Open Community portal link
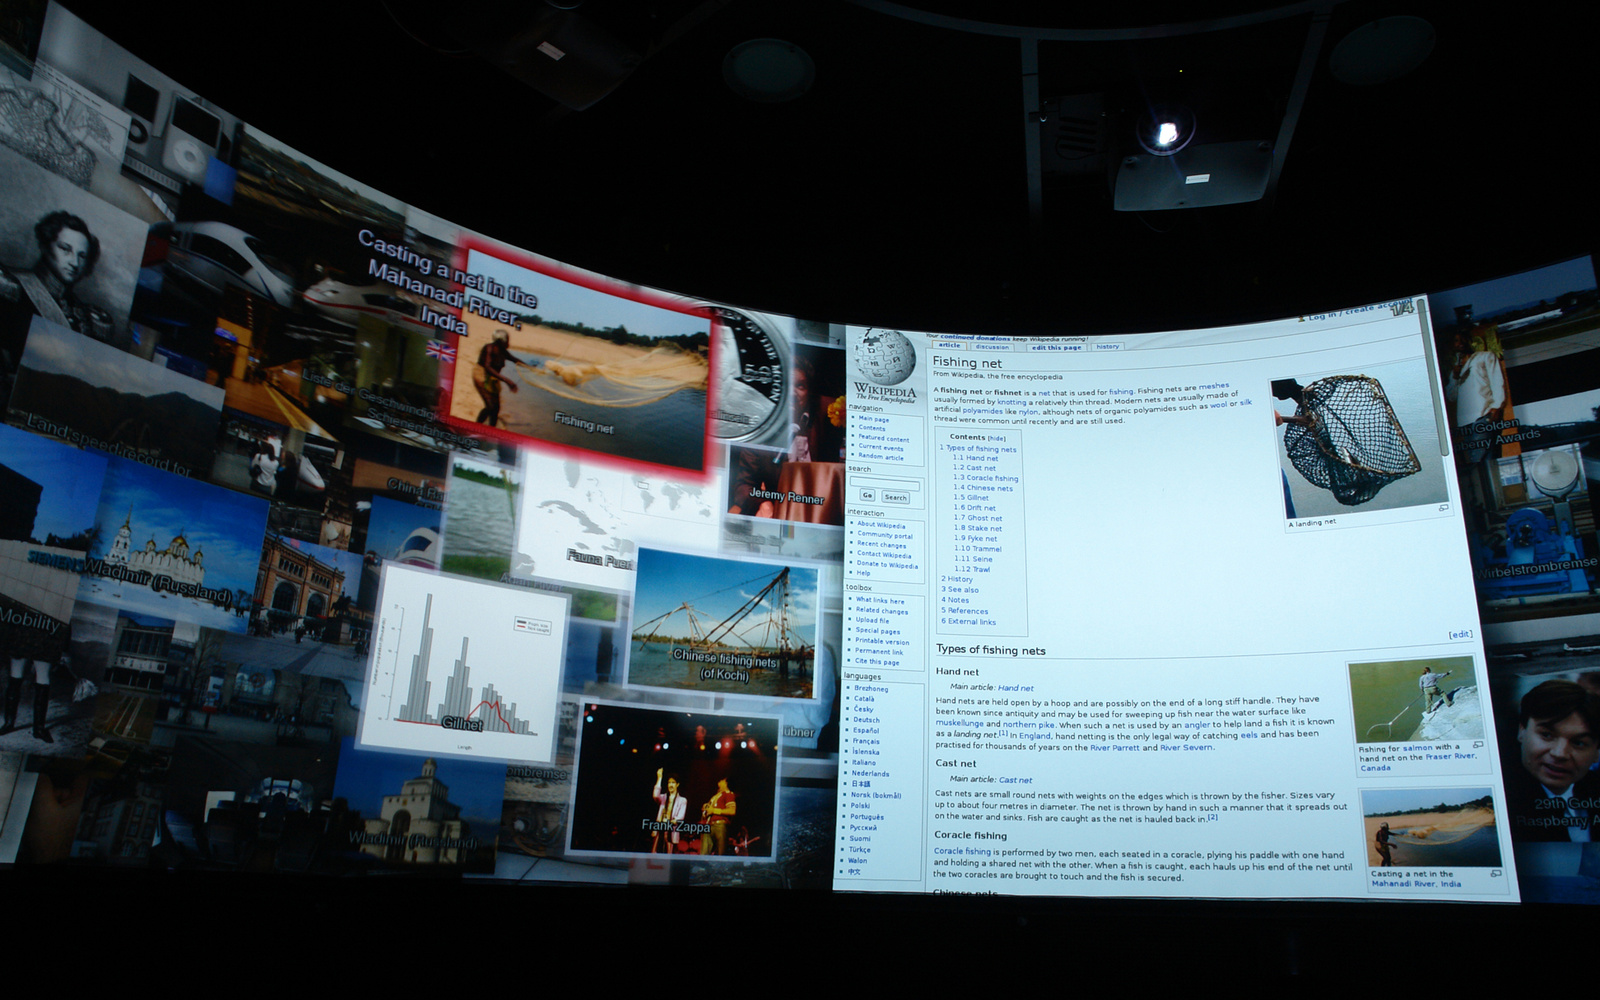 pyautogui.click(x=884, y=535)
